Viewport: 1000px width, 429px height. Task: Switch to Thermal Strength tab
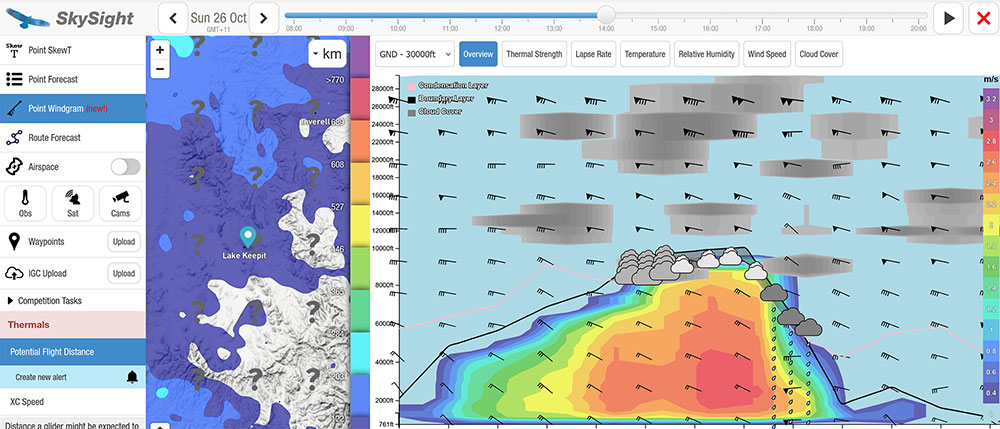pyautogui.click(x=534, y=54)
